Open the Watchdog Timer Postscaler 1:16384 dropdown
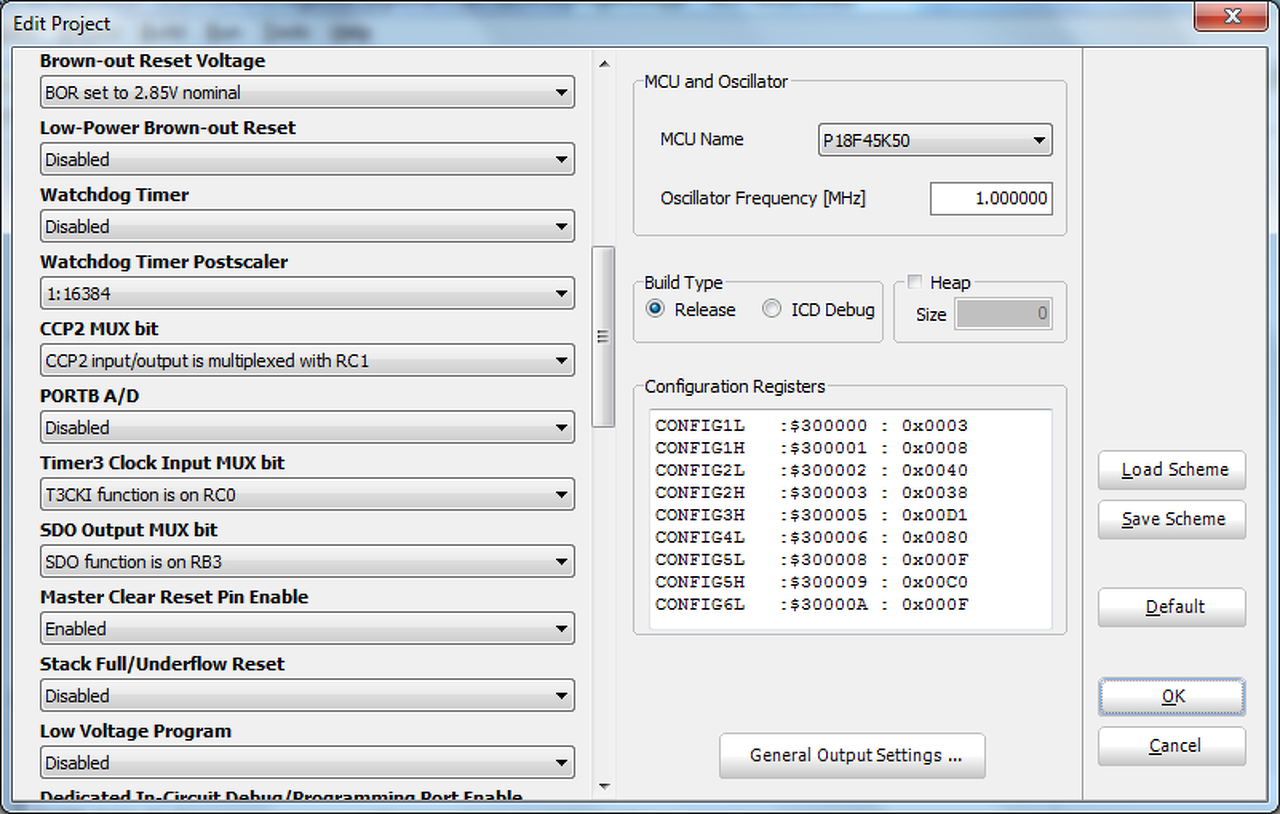The width and height of the screenshot is (1280, 814). 307,294
